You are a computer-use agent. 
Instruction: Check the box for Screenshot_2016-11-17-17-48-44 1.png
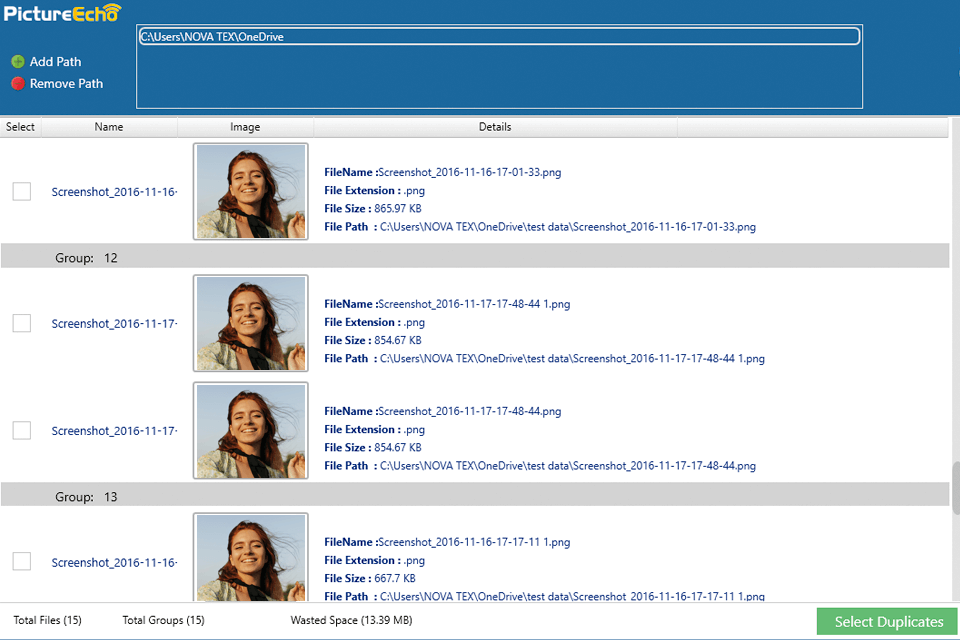click(x=21, y=323)
